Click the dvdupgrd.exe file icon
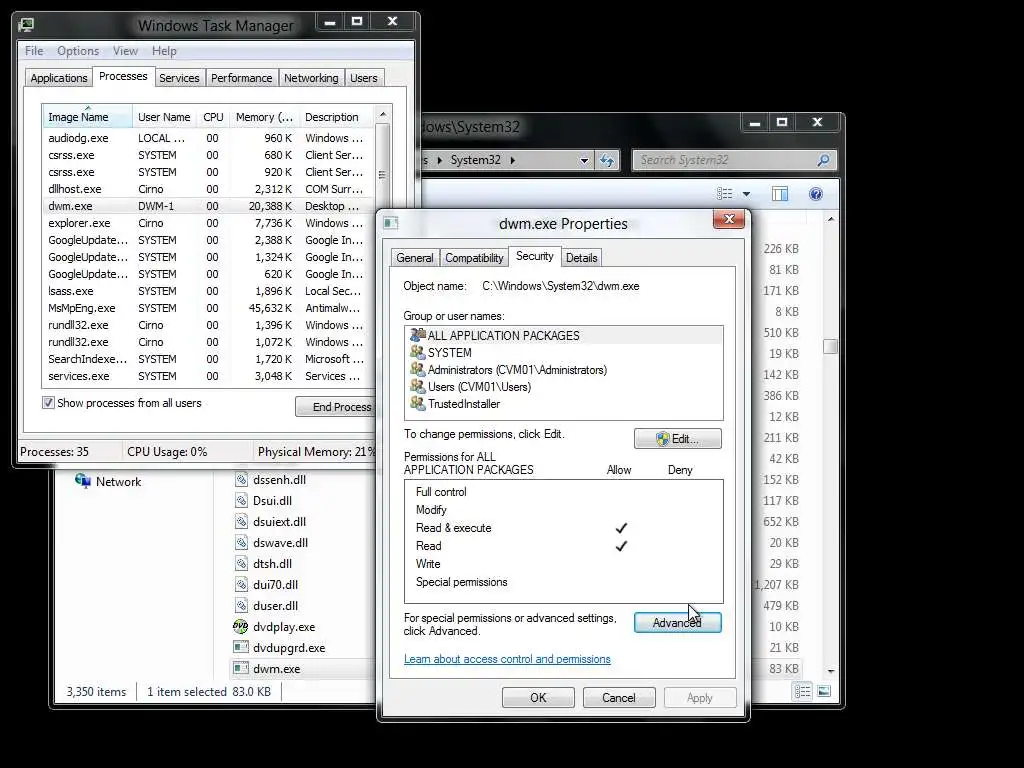The image size is (1024, 768). tap(241, 647)
